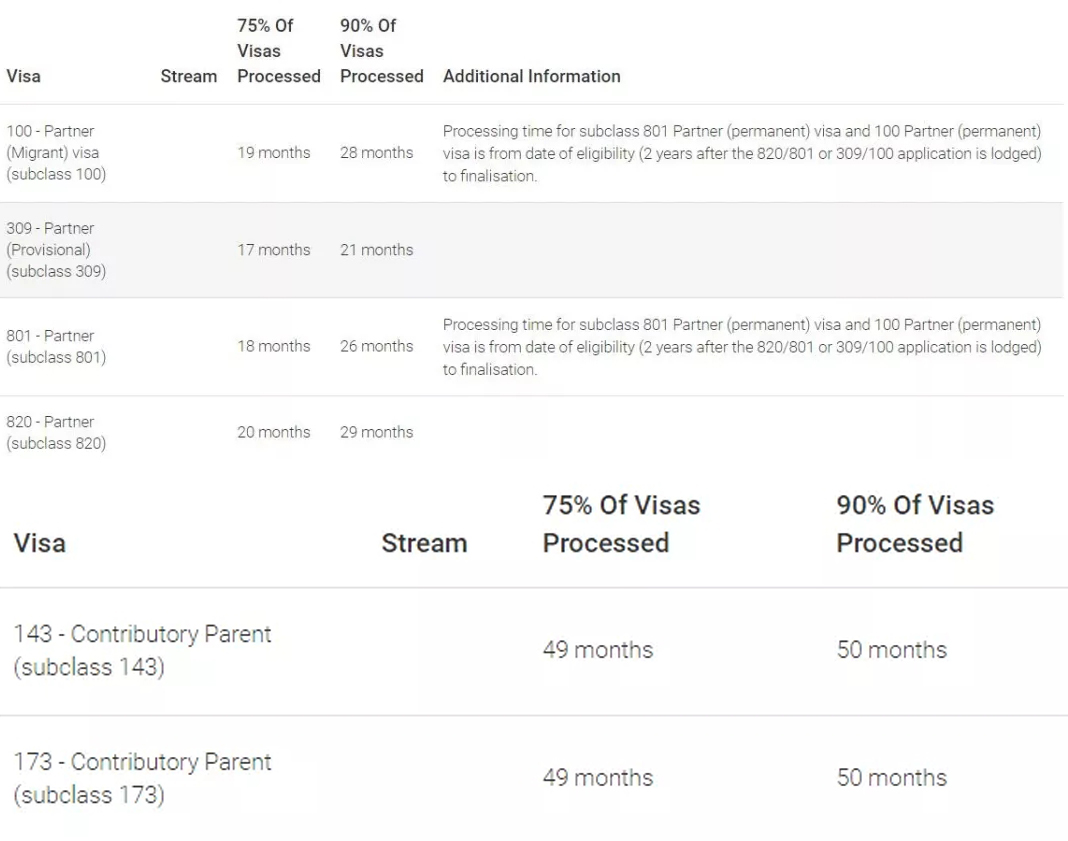The image size is (1068, 841).
Task: Select the 173 - Contributory Parent row label
Action: 142,778
